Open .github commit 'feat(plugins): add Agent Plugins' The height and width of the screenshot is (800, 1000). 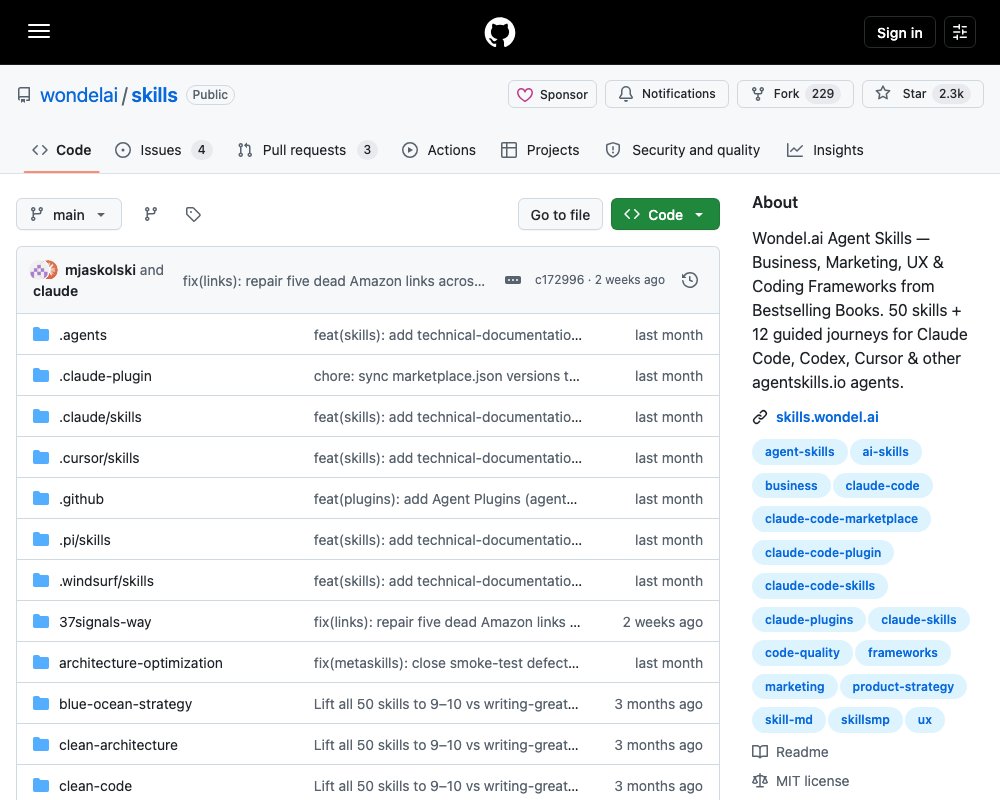click(x=445, y=499)
